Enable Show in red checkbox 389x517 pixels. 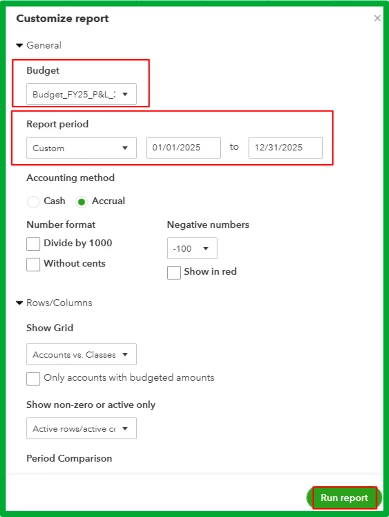pyautogui.click(x=174, y=273)
